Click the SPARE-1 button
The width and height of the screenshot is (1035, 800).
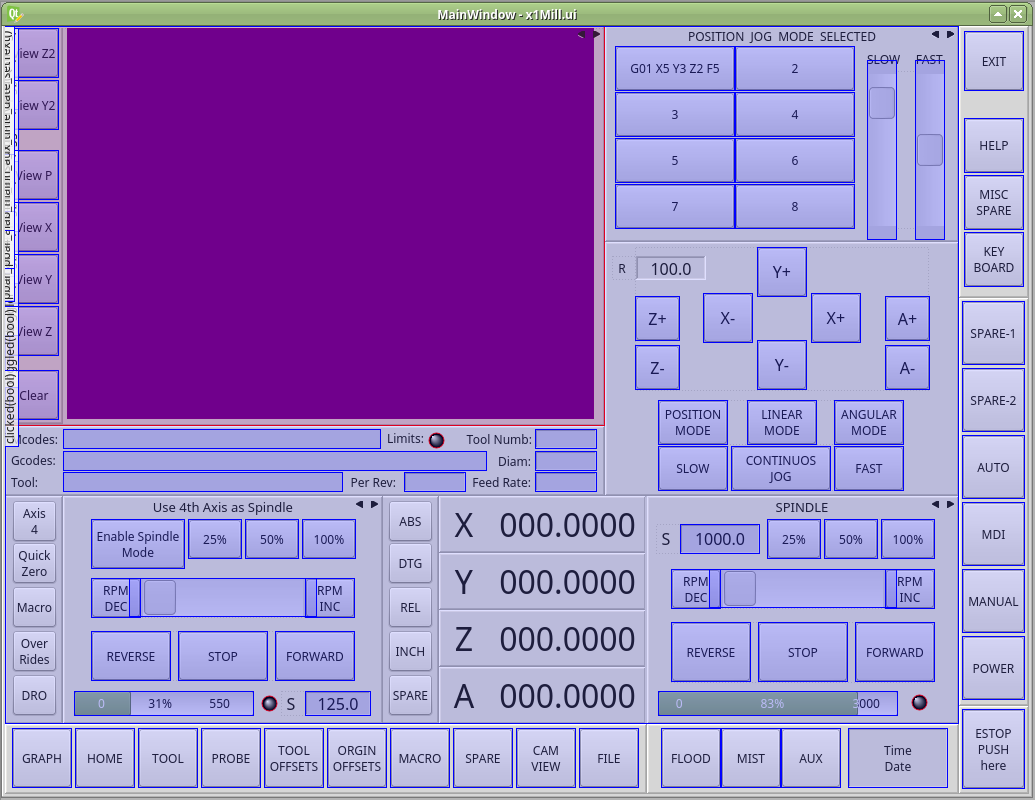[x=993, y=333]
